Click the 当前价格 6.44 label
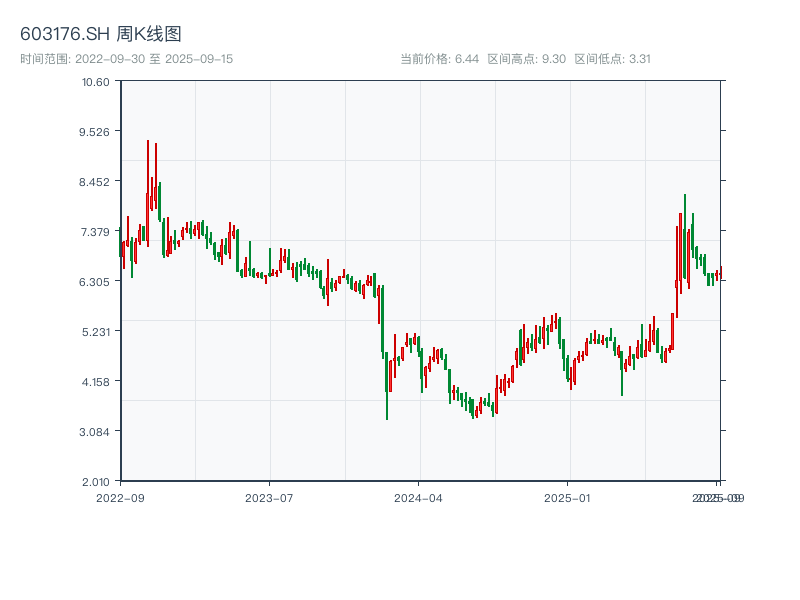This screenshot has width=800, height=600. tap(440, 59)
